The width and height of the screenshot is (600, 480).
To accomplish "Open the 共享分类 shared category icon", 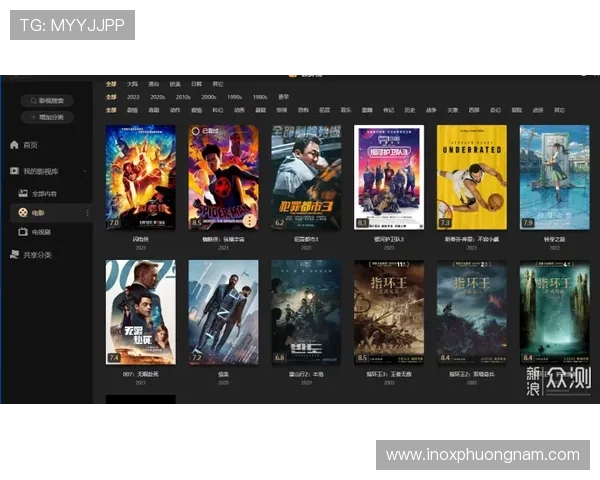I will point(14,255).
